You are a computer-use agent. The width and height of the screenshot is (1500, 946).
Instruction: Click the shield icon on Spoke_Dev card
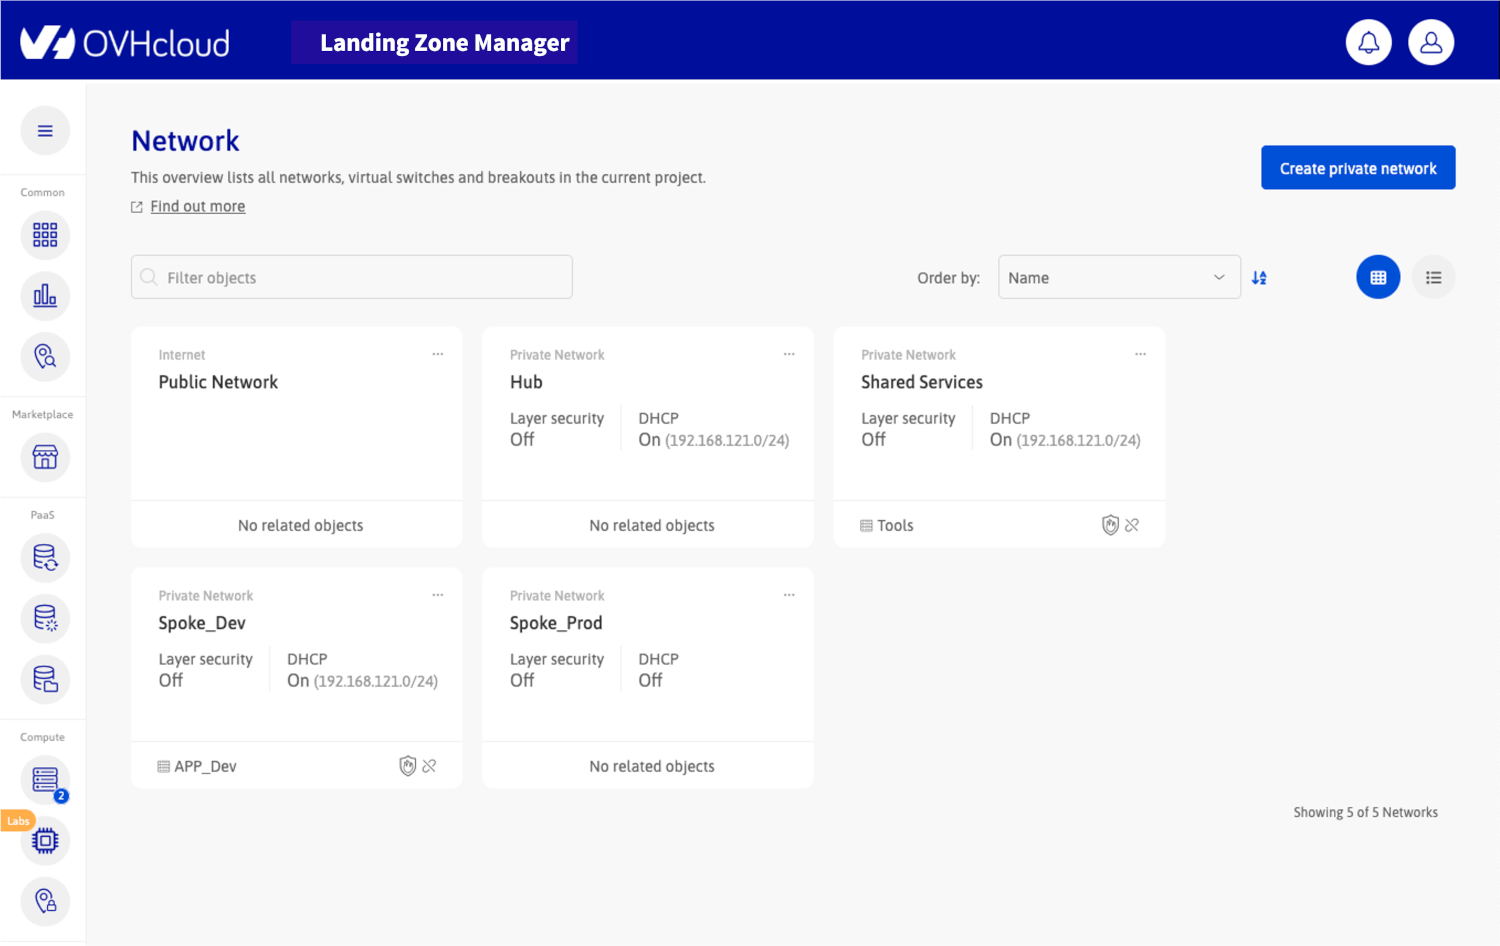[407, 766]
